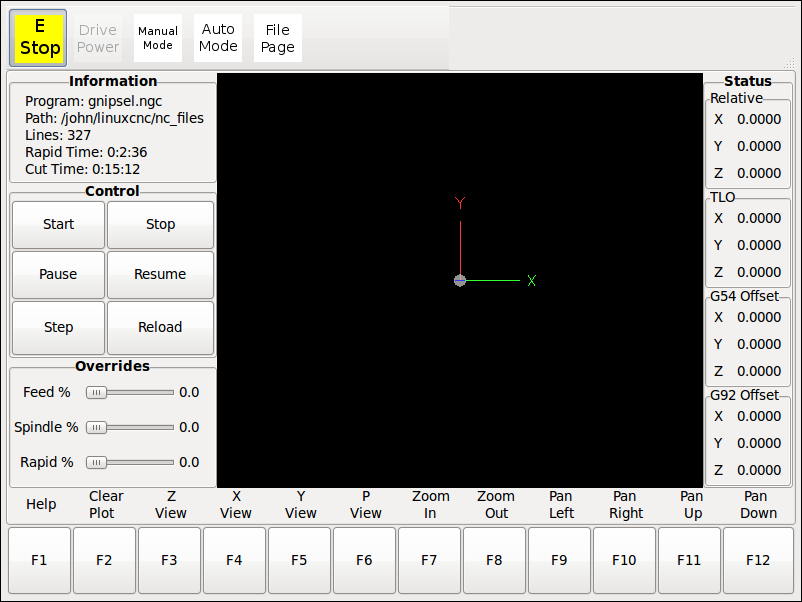802x602 pixels.
Task: Click the green X axis label in plot
Action: (531, 281)
